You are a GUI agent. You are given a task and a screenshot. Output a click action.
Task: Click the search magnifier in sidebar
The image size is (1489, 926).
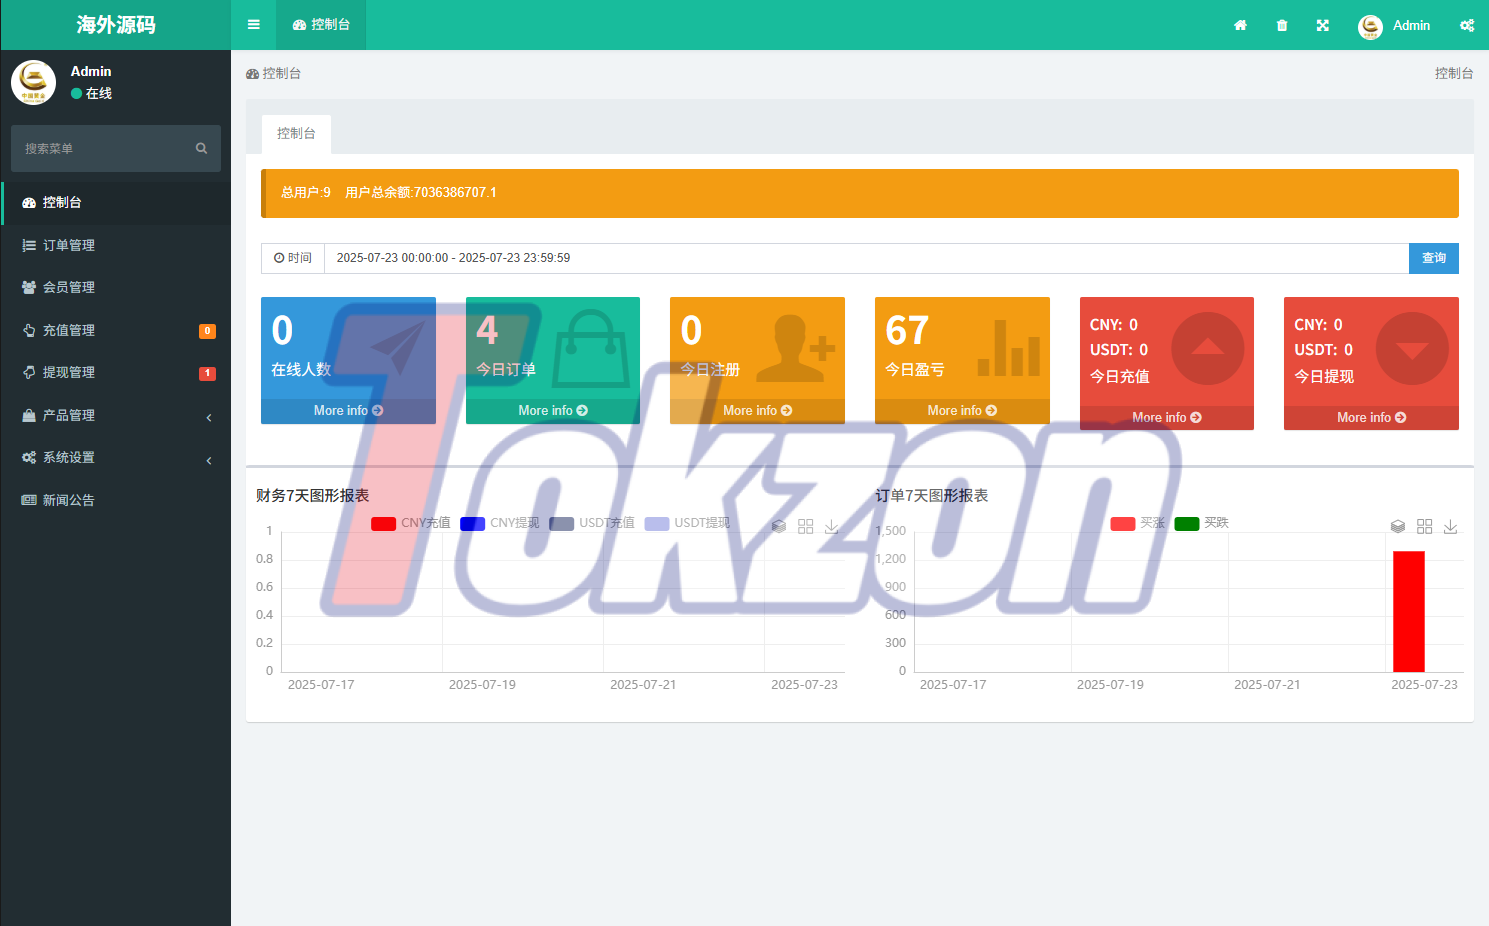(201, 148)
